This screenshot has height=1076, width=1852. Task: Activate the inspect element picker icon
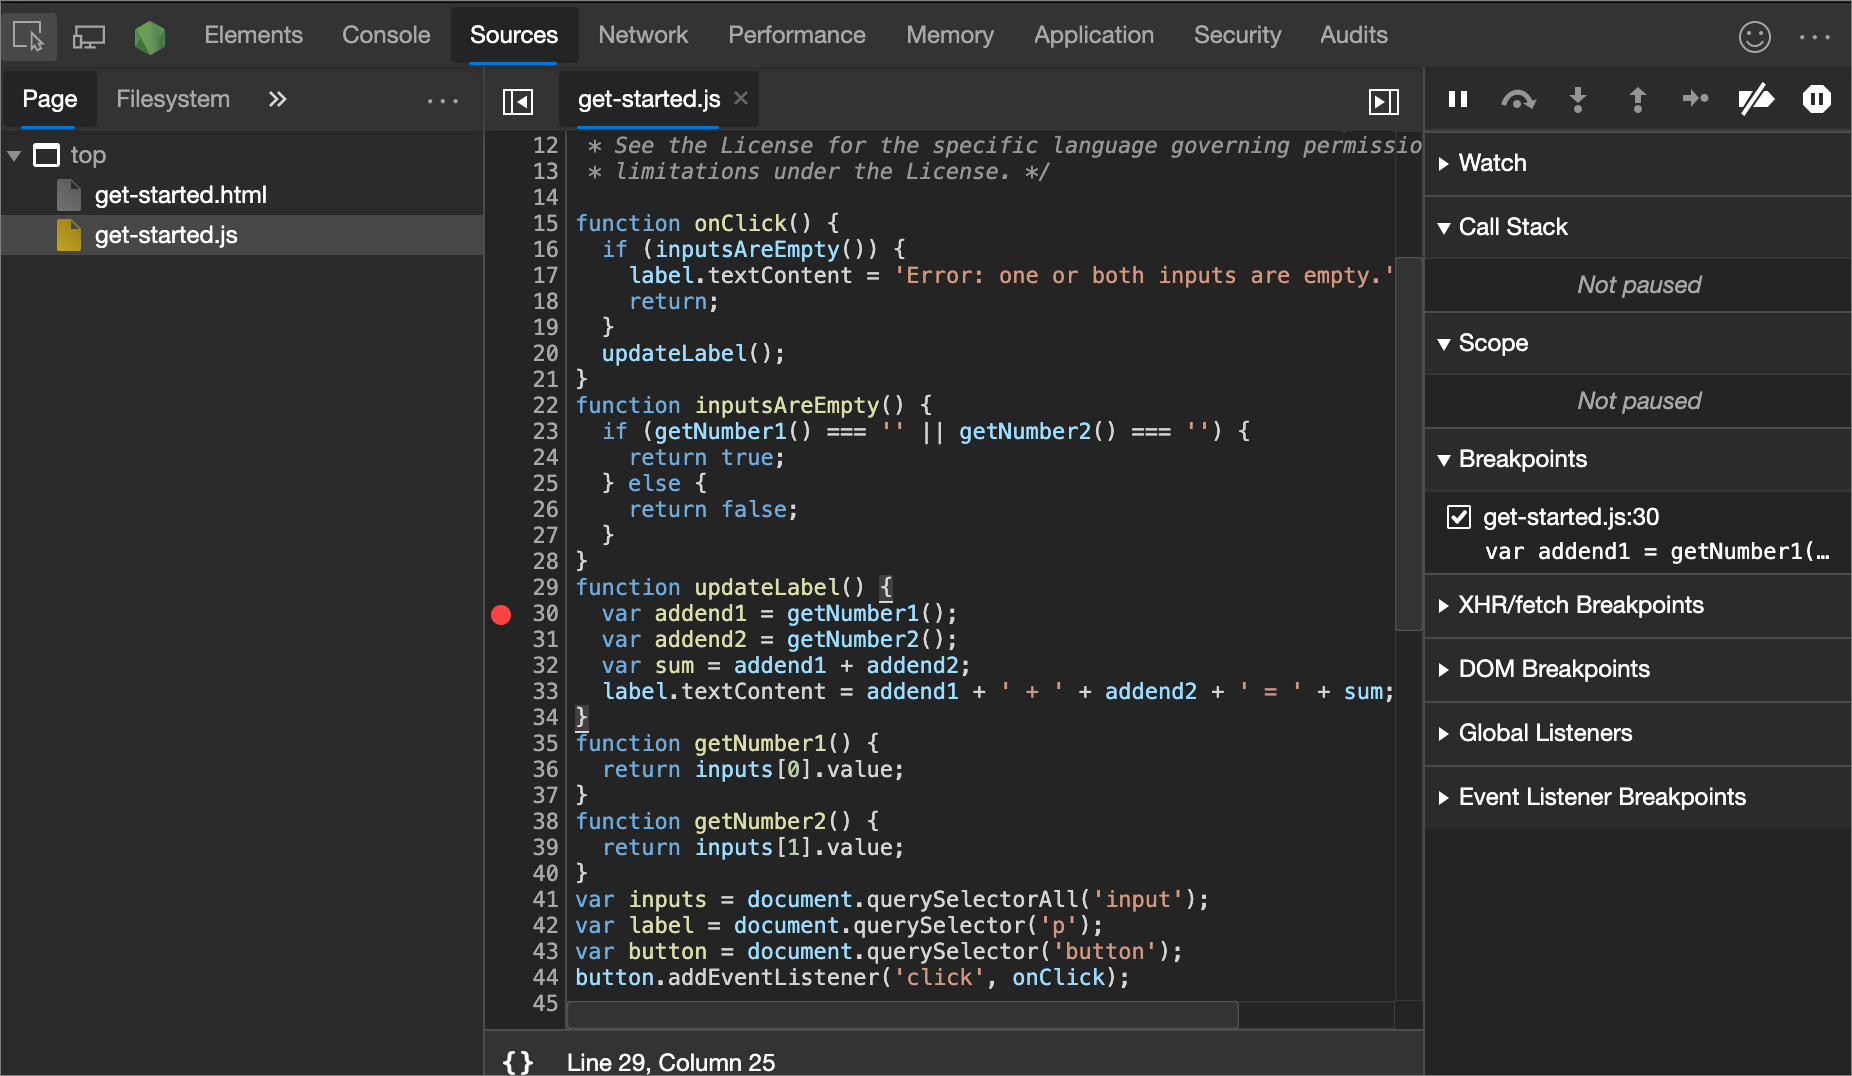[29, 36]
